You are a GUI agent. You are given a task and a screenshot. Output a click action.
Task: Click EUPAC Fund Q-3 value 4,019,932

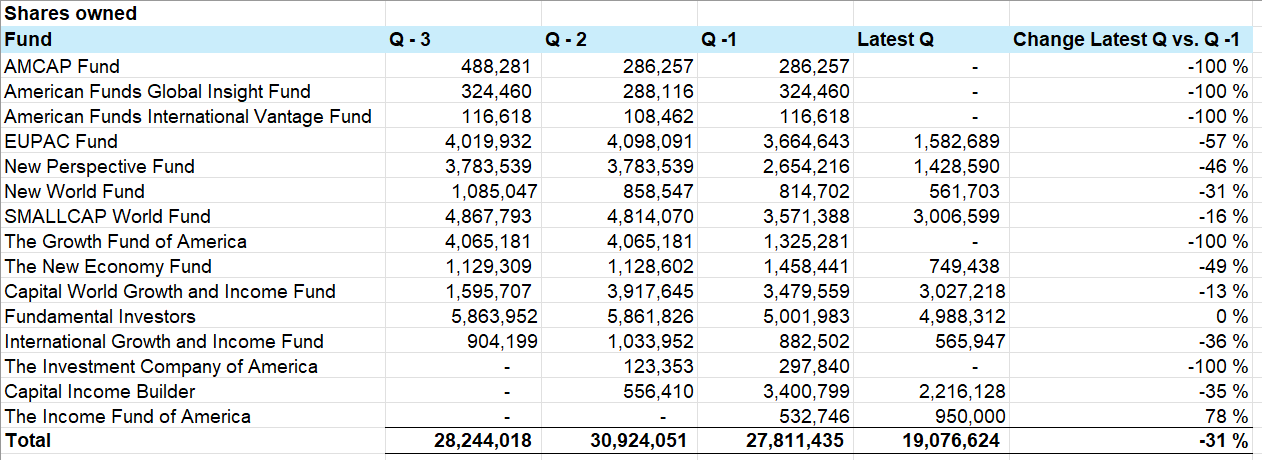[x=488, y=141]
